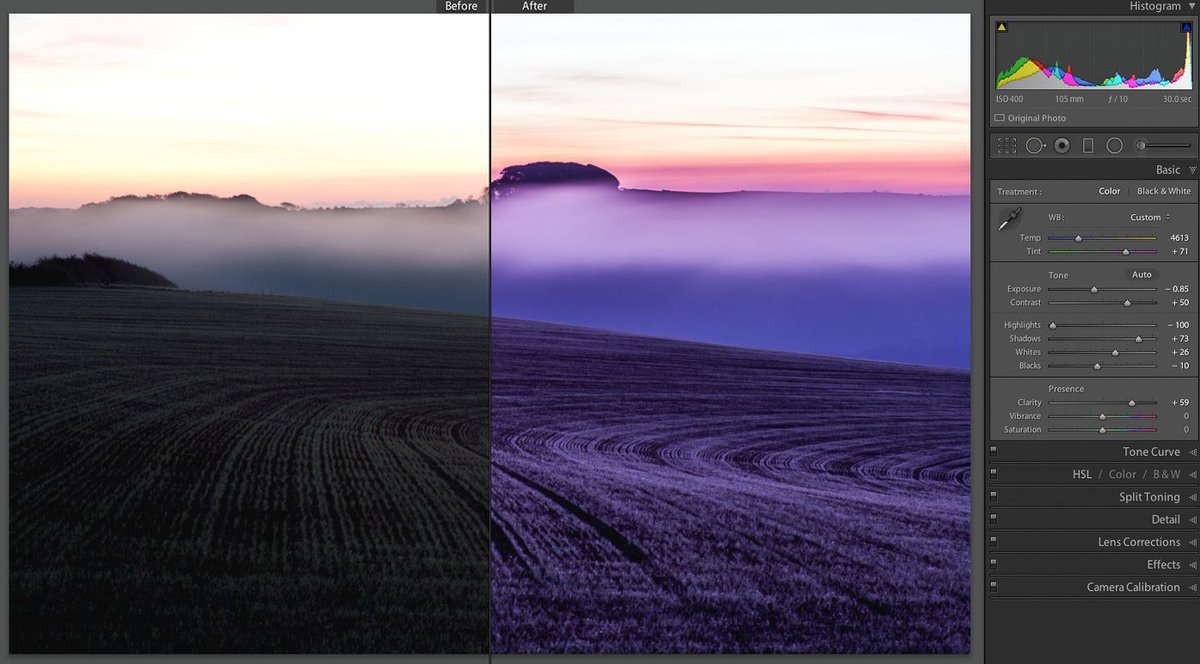Click the Tone section label
Screen dimensions: 1200x664
coord(1058,275)
